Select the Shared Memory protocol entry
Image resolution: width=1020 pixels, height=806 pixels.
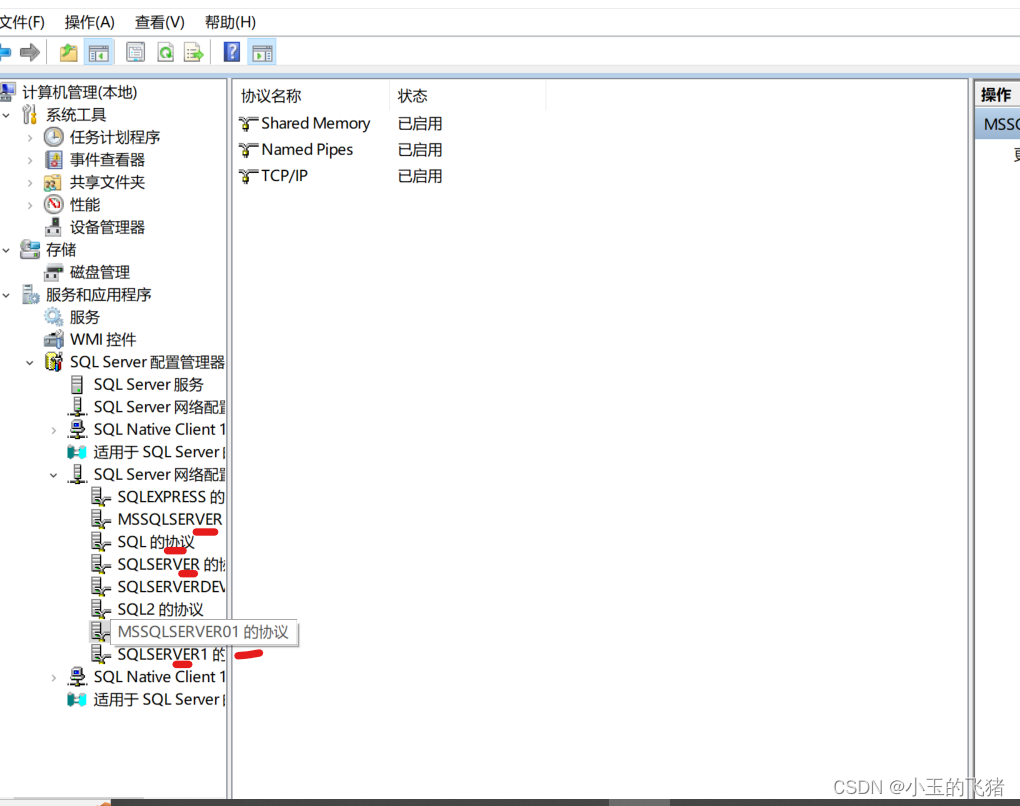(313, 123)
